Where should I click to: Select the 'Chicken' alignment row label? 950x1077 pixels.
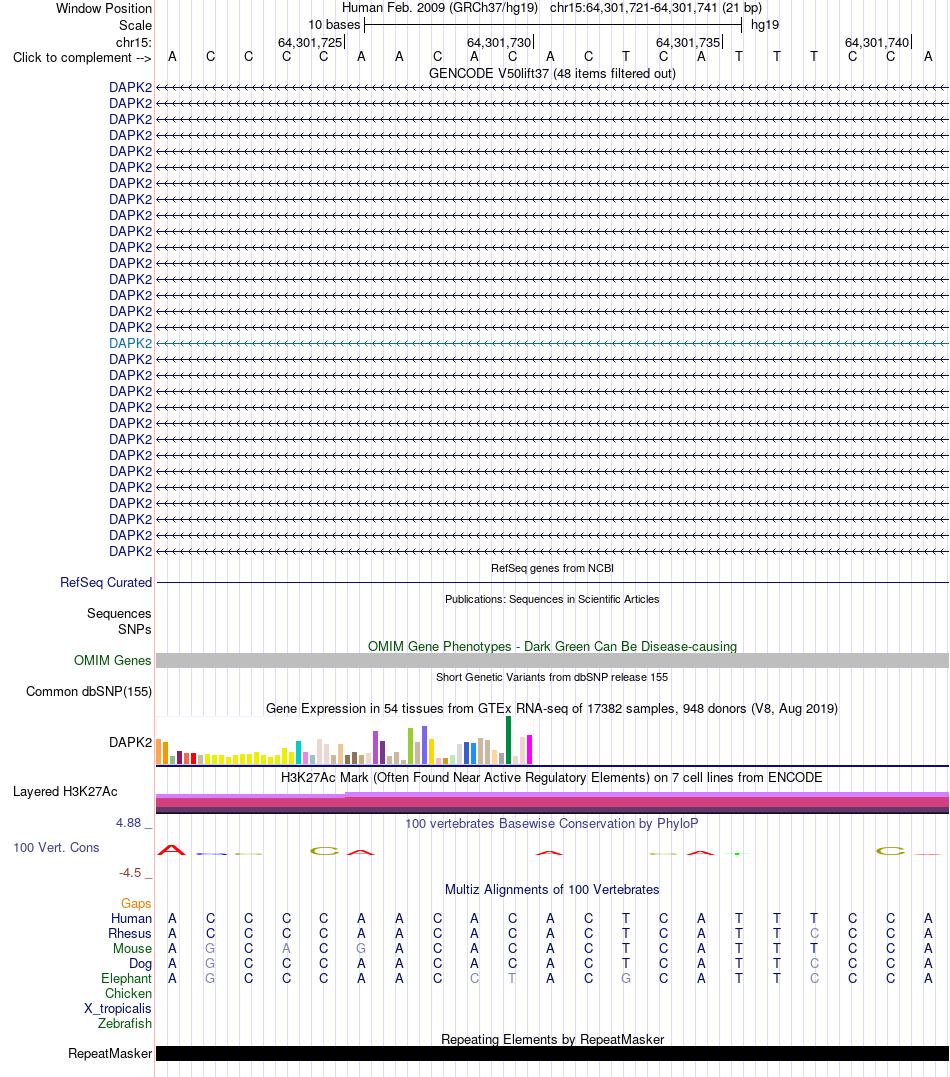(x=128, y=994)
